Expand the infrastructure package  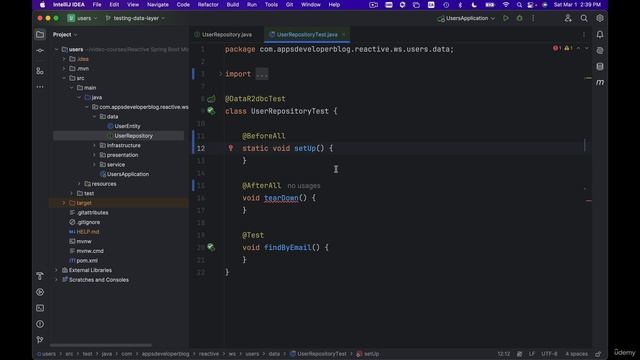point(94,145)
